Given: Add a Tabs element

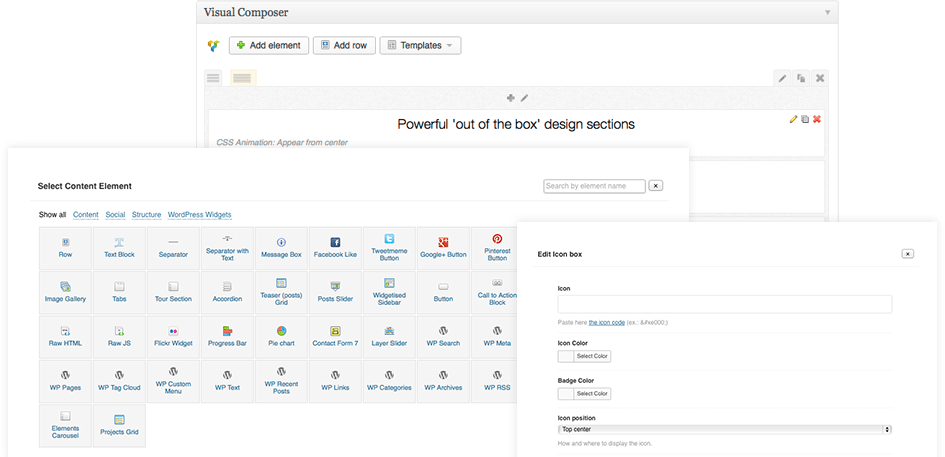Looking at the screenshot, I should coord(119,292).
